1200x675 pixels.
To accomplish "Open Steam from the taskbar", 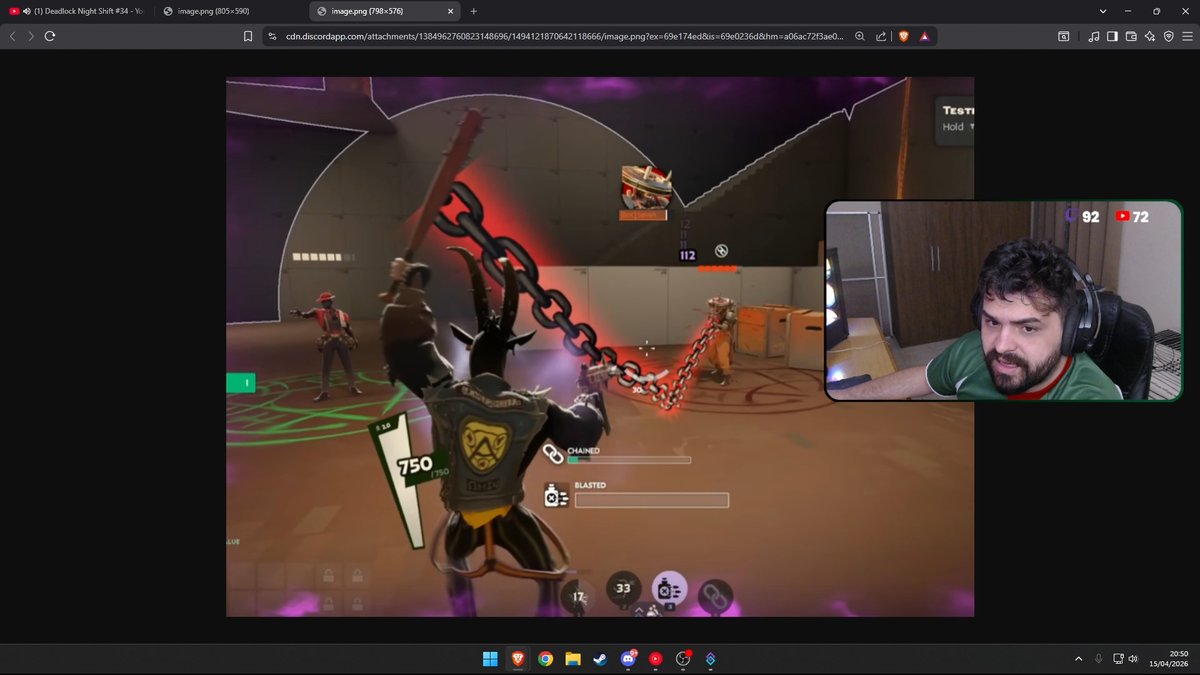I will click(x=600, y=659).
